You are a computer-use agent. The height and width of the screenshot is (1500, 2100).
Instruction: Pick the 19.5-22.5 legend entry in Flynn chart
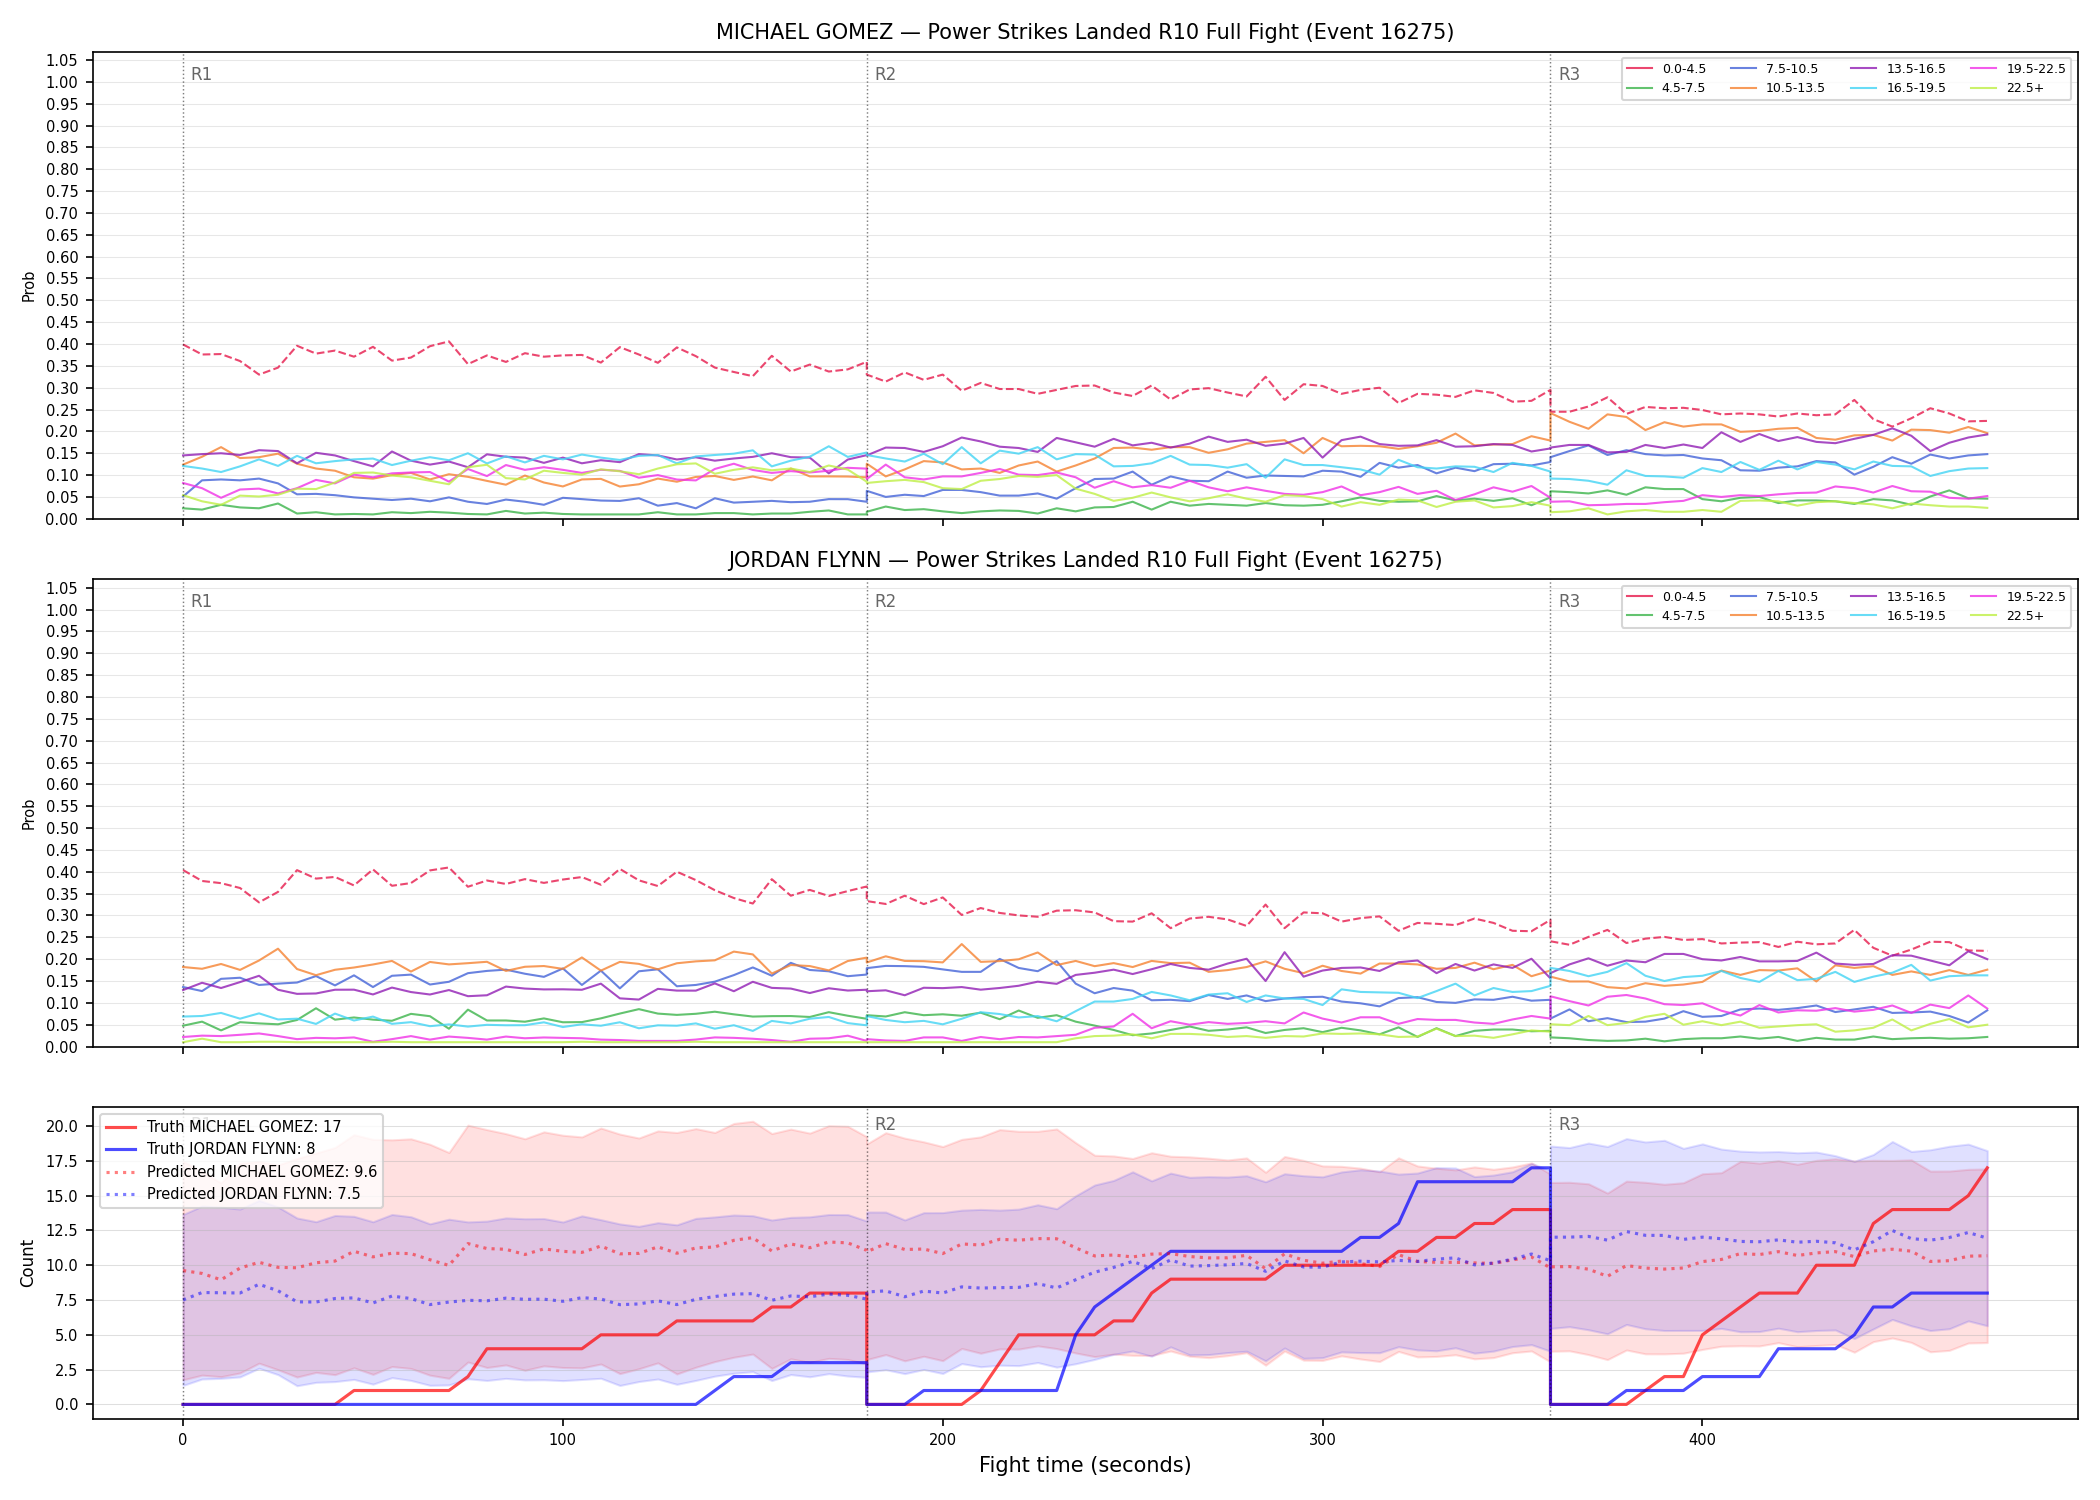[2019, 597]
